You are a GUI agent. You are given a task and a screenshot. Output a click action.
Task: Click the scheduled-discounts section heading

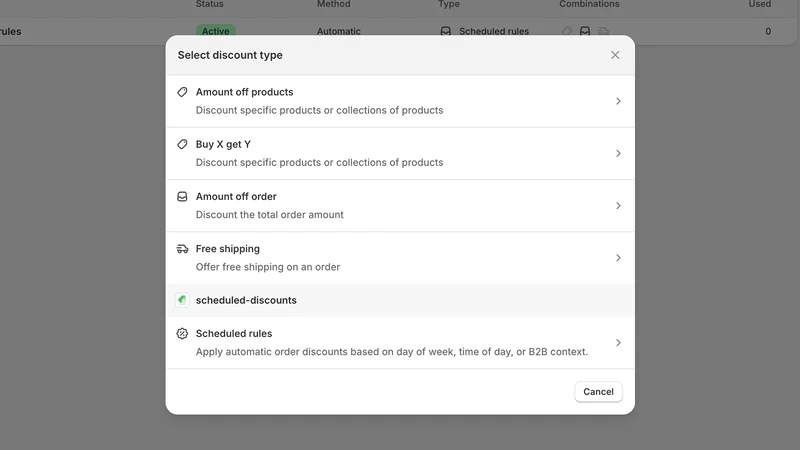(246, 300)
